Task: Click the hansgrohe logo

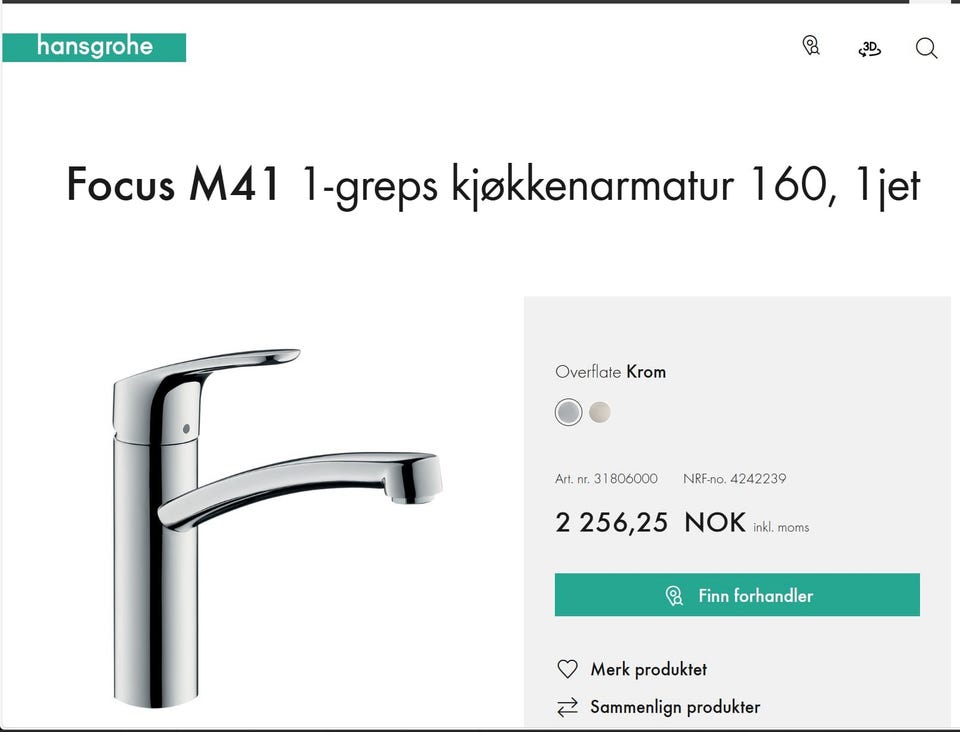Action: pyautogui.click(x=94, y=47)
